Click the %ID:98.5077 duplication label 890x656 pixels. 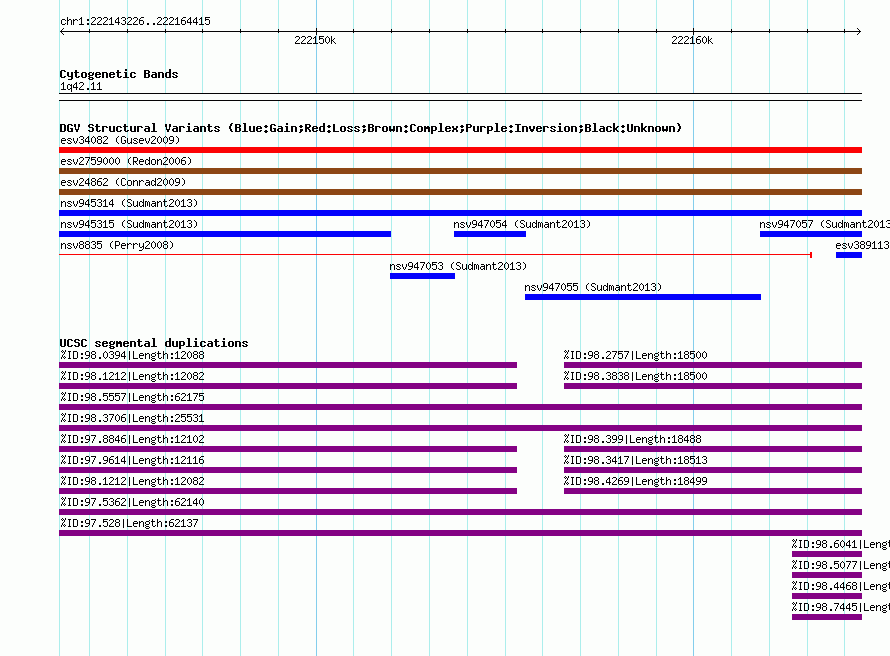pyautogui.click(x=841, y=565)
